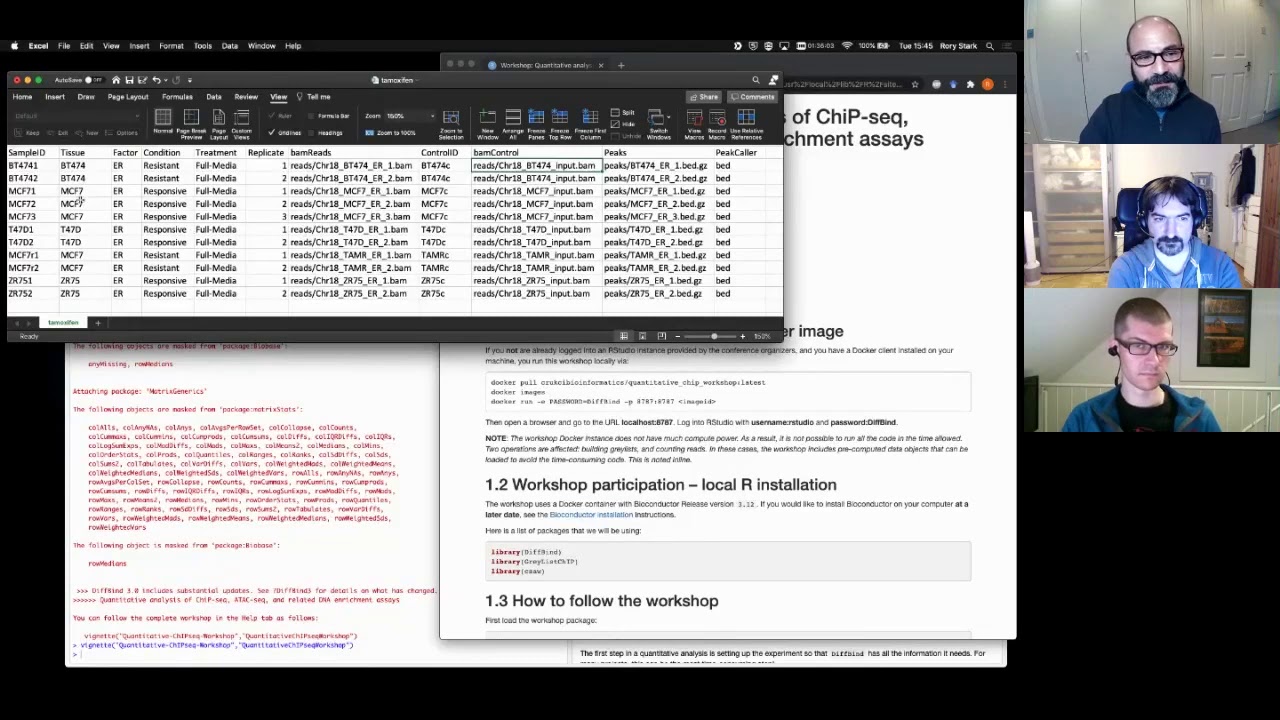Image resolution: width=1280 pixels, height=720 pixels.
Task: Adjust zoom slider in Excel status bar
Action: pyautogui.click(x=713, y=336)
